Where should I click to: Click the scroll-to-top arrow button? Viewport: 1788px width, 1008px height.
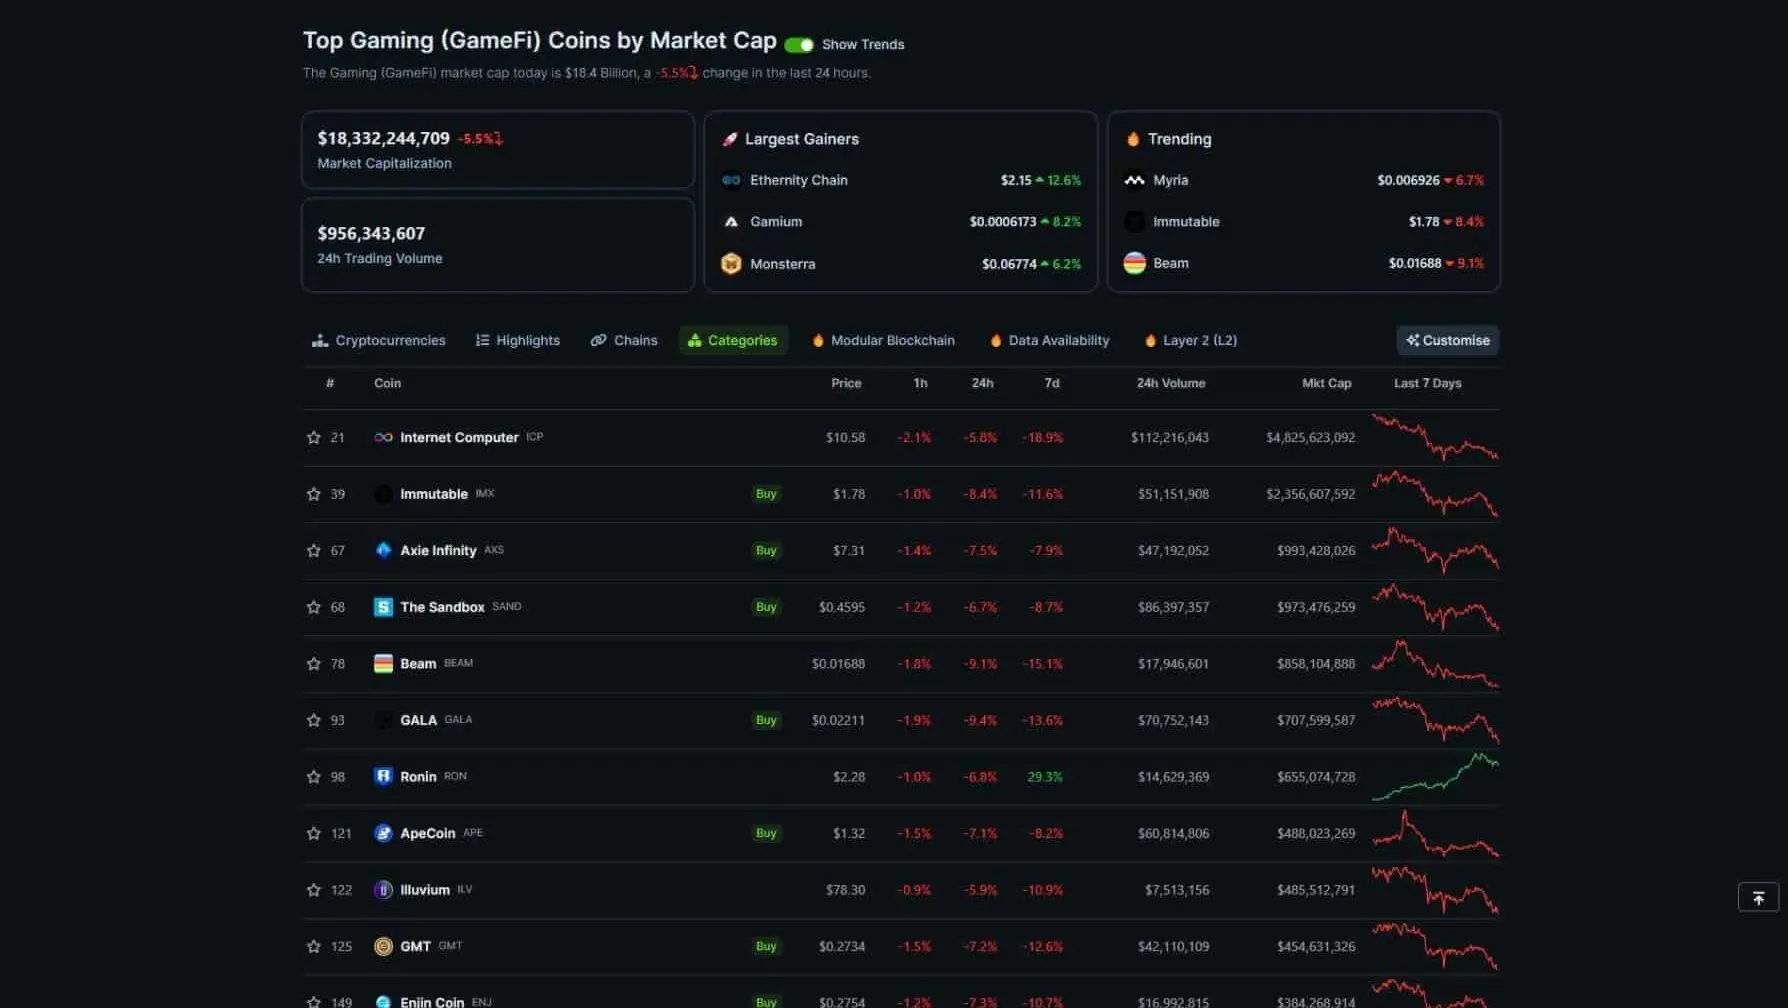(1759, 897)
